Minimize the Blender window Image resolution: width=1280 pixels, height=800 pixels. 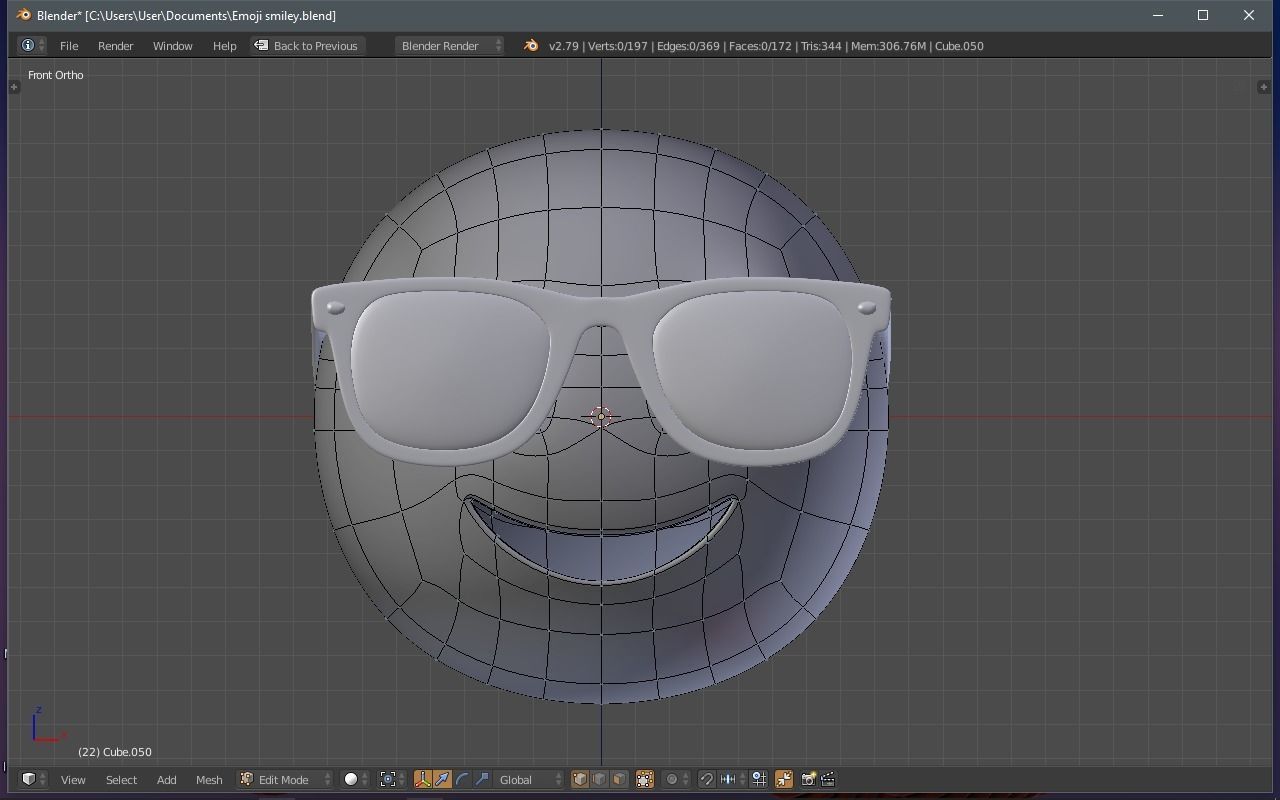pyautogui.click(x=1158, y=15)
